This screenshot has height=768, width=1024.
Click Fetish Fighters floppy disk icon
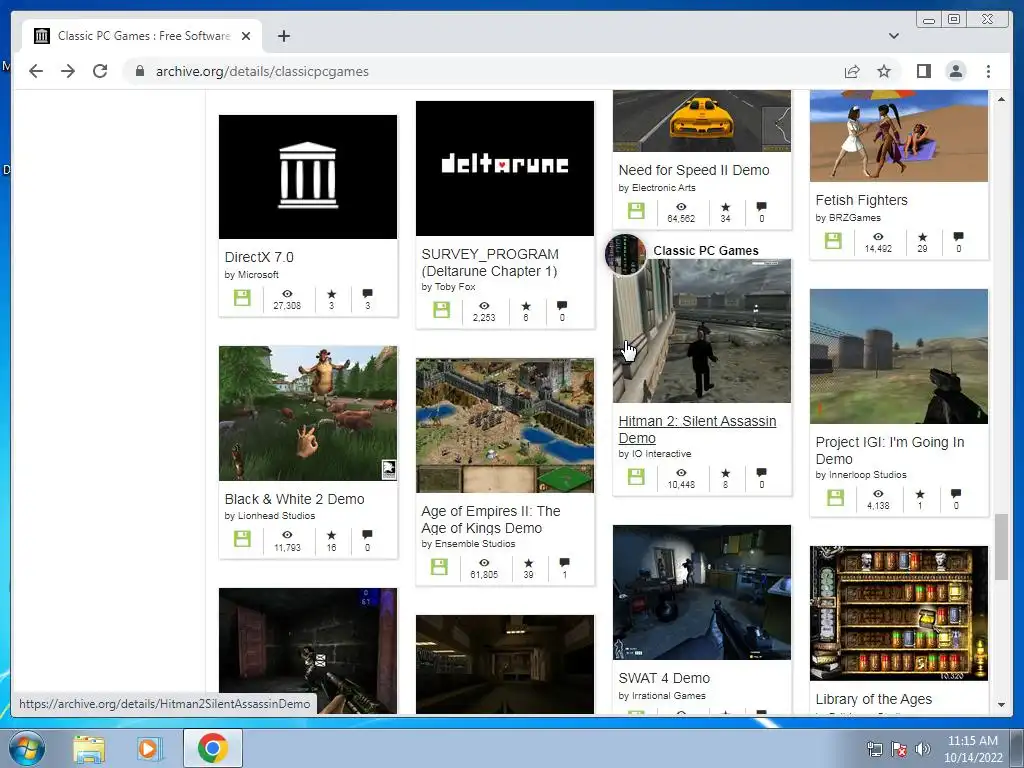click(833, 240)
